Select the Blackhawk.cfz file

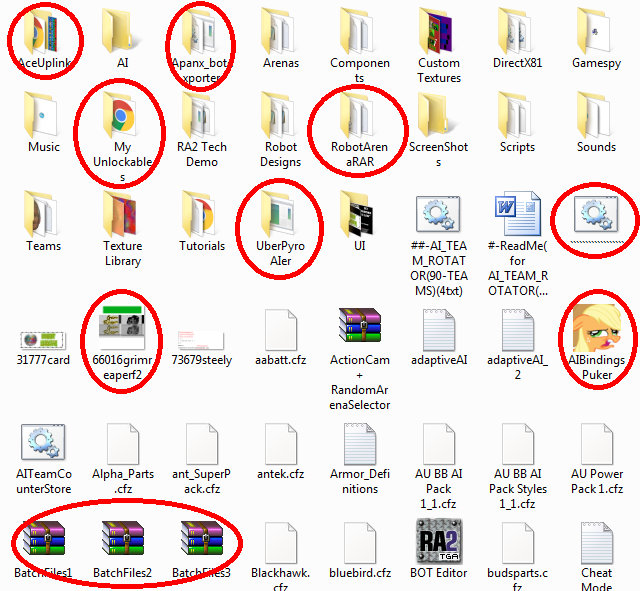coord(281,541)
